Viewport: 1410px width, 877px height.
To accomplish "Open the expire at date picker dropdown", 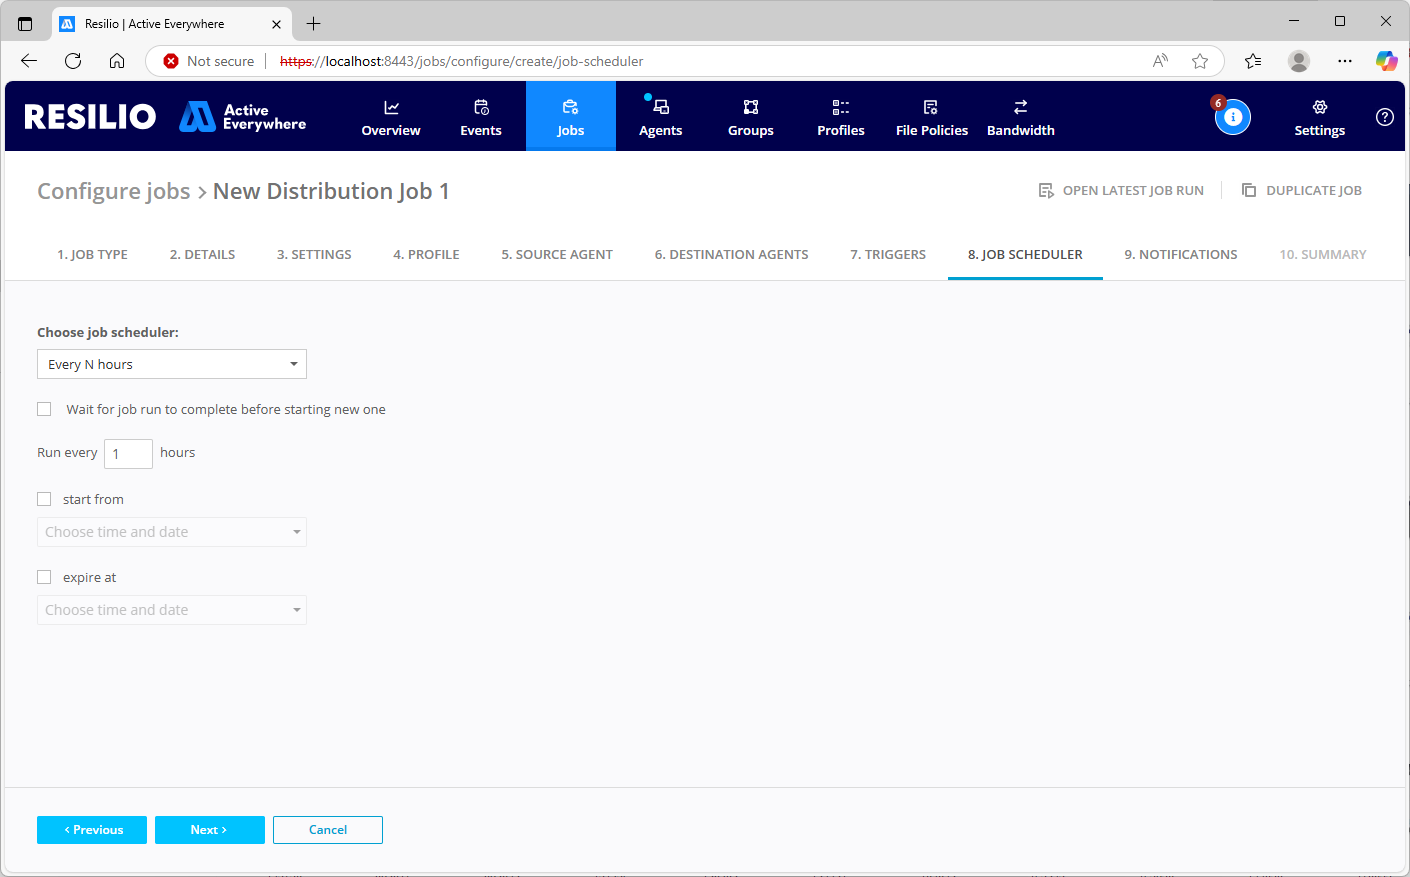I will tap(172, 610).
